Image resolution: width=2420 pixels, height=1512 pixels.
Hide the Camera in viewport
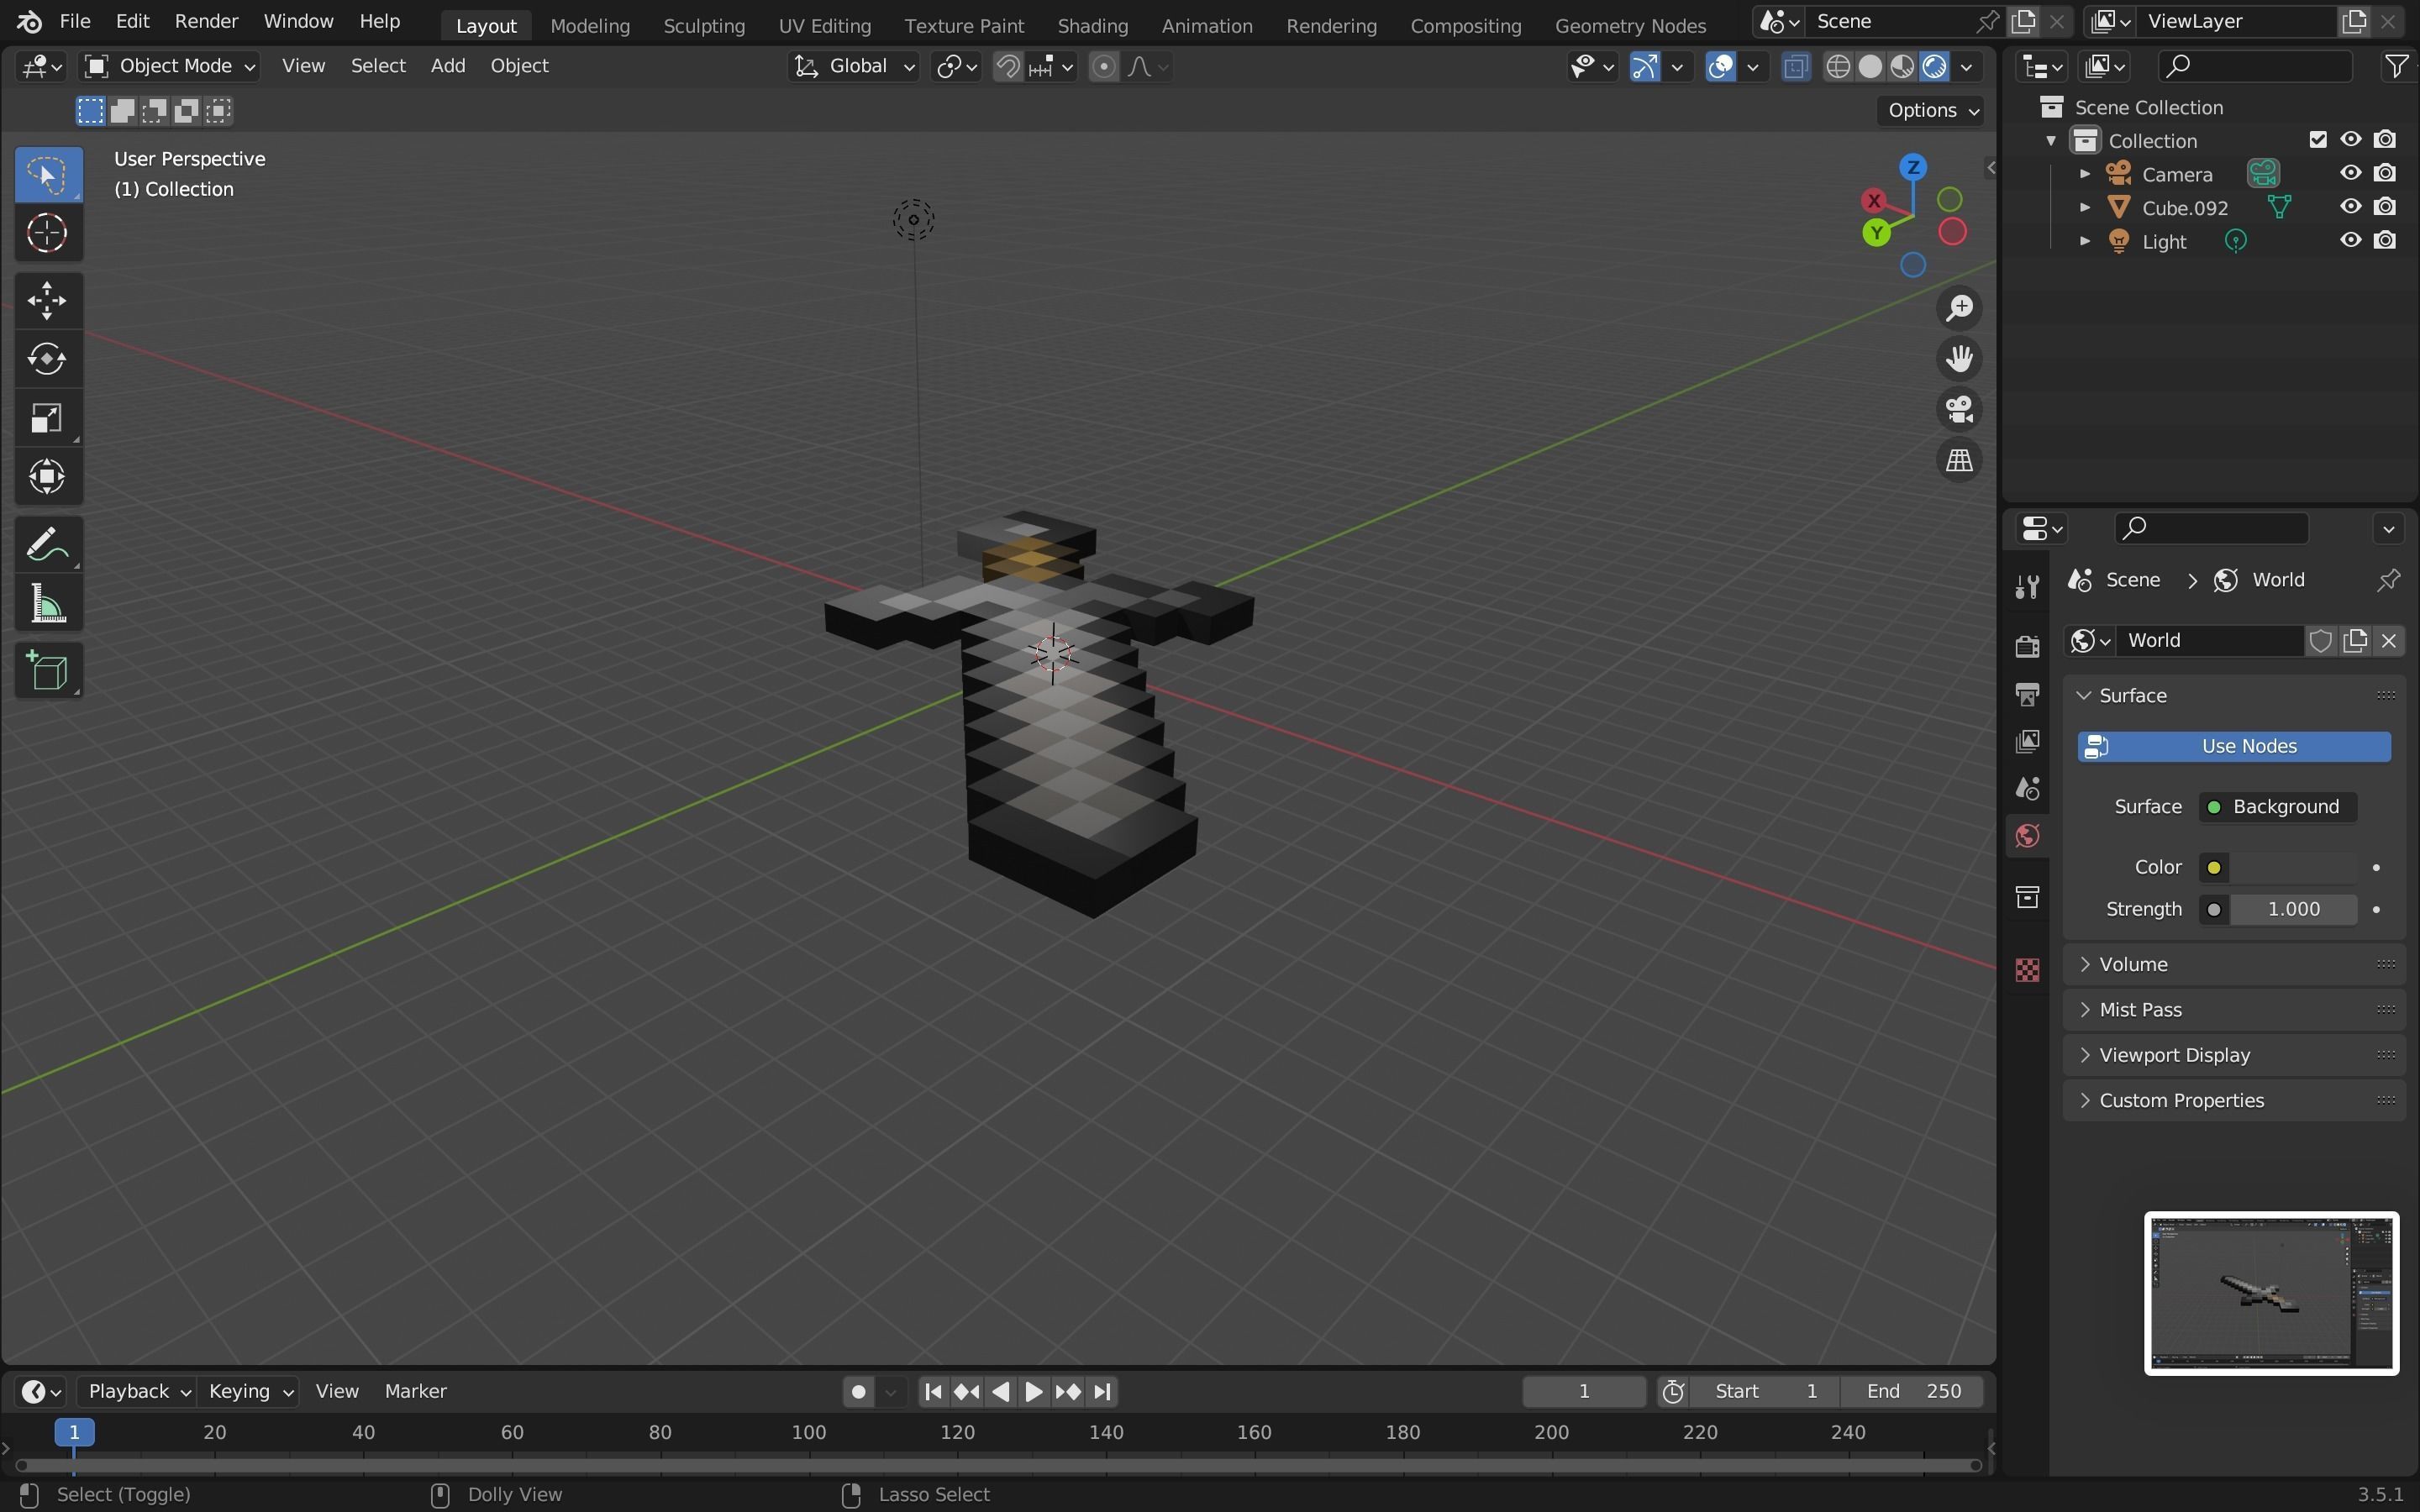point(2351,173)
